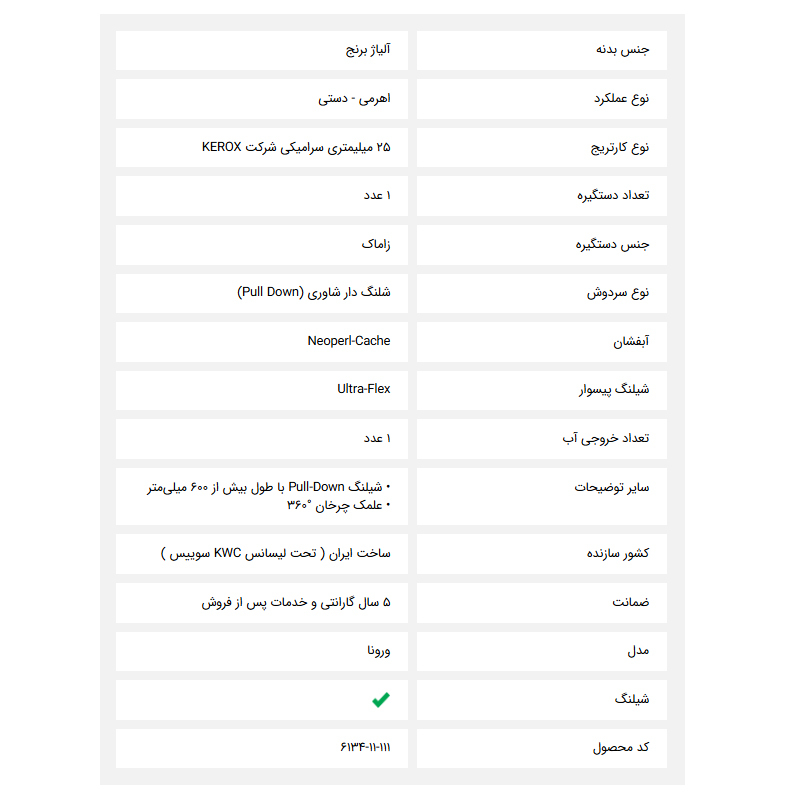Select the KWC license country value
The width and height of the screenshot is (800, 800).
(276, 553)
